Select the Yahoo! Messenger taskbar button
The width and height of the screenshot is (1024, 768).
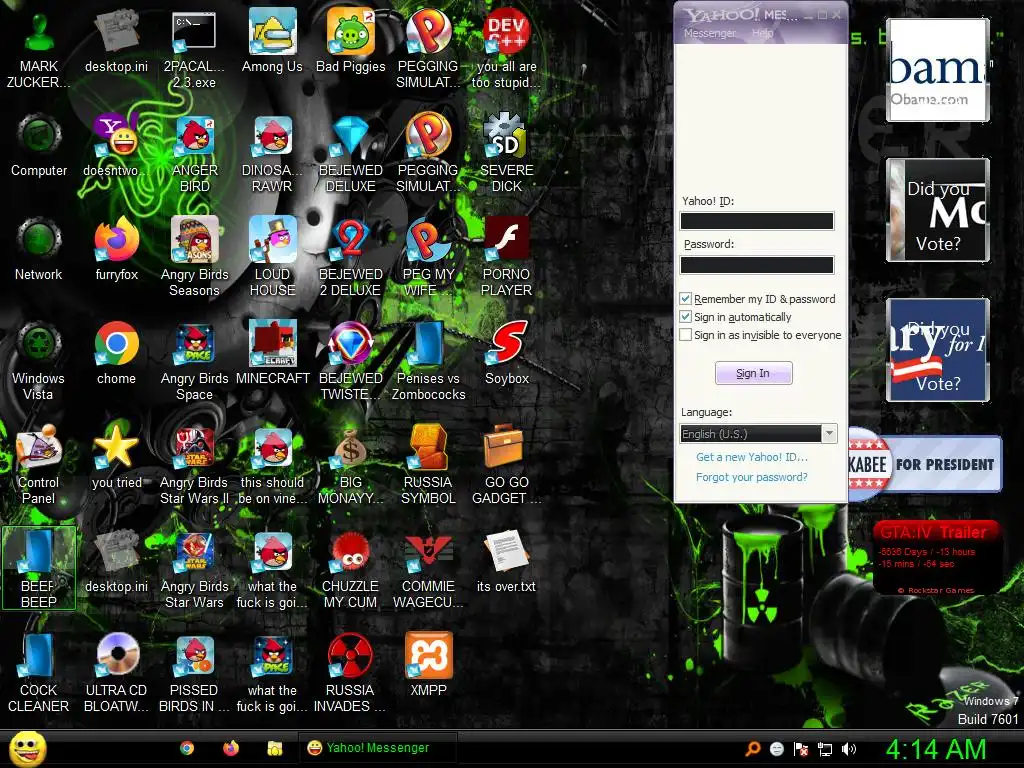coord(377,748)
